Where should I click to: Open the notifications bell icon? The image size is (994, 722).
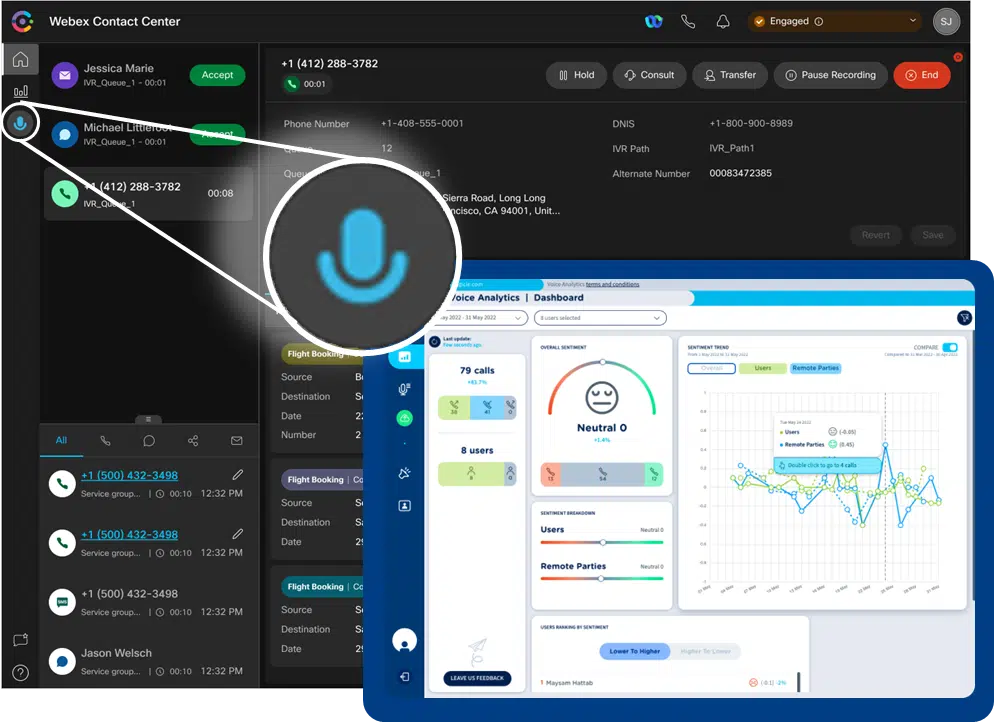[723, 21]
